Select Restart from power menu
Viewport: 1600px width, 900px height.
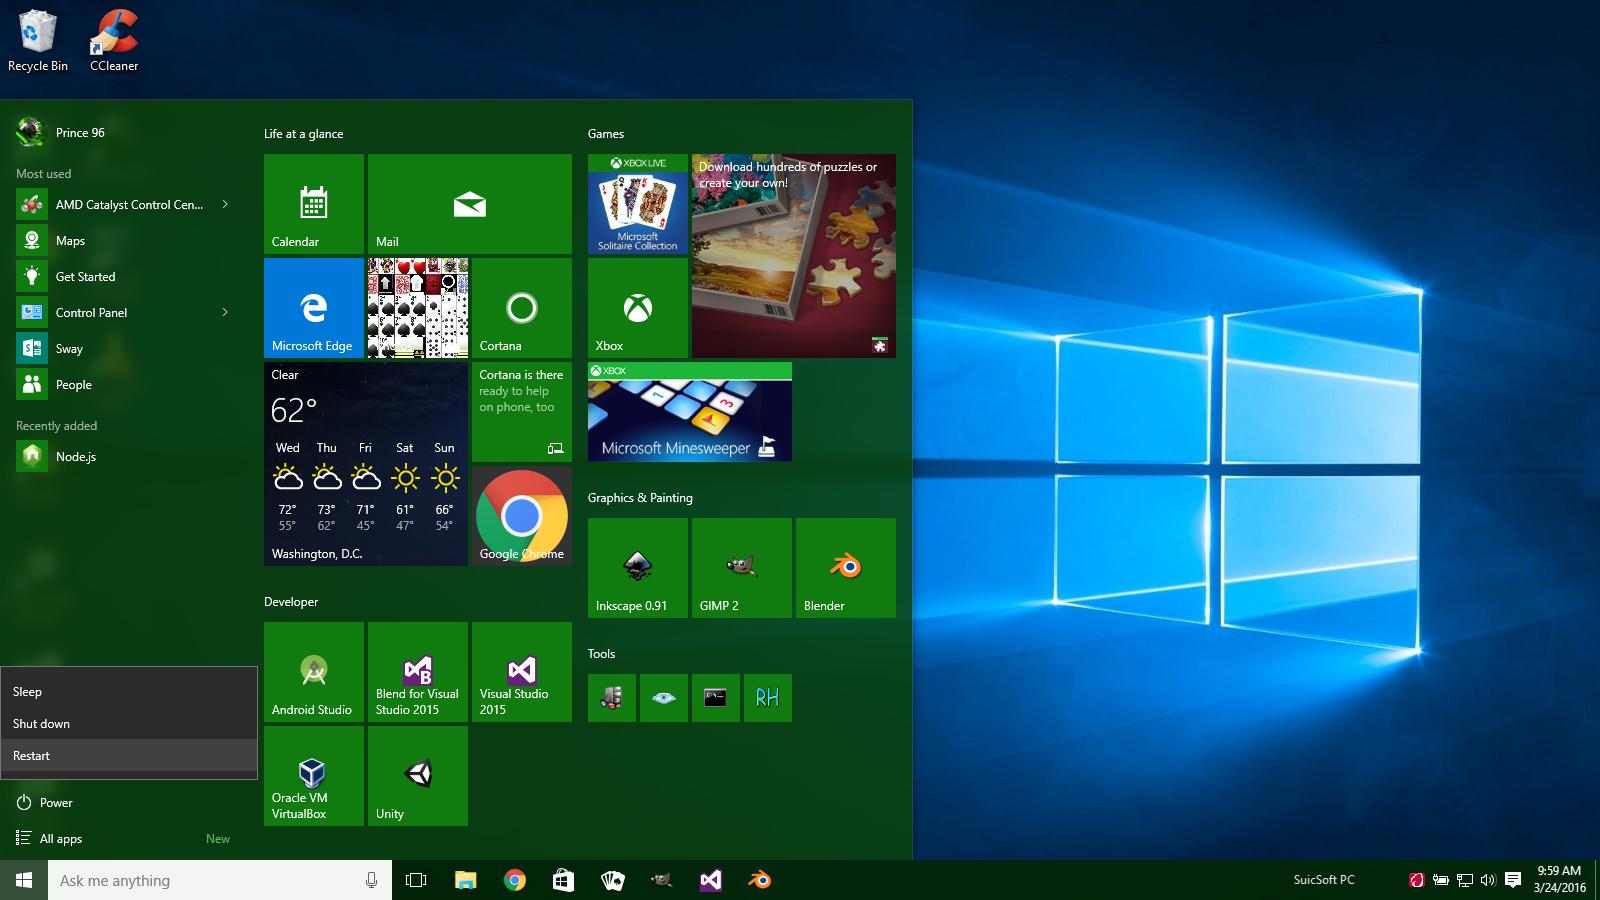[129, 755]
